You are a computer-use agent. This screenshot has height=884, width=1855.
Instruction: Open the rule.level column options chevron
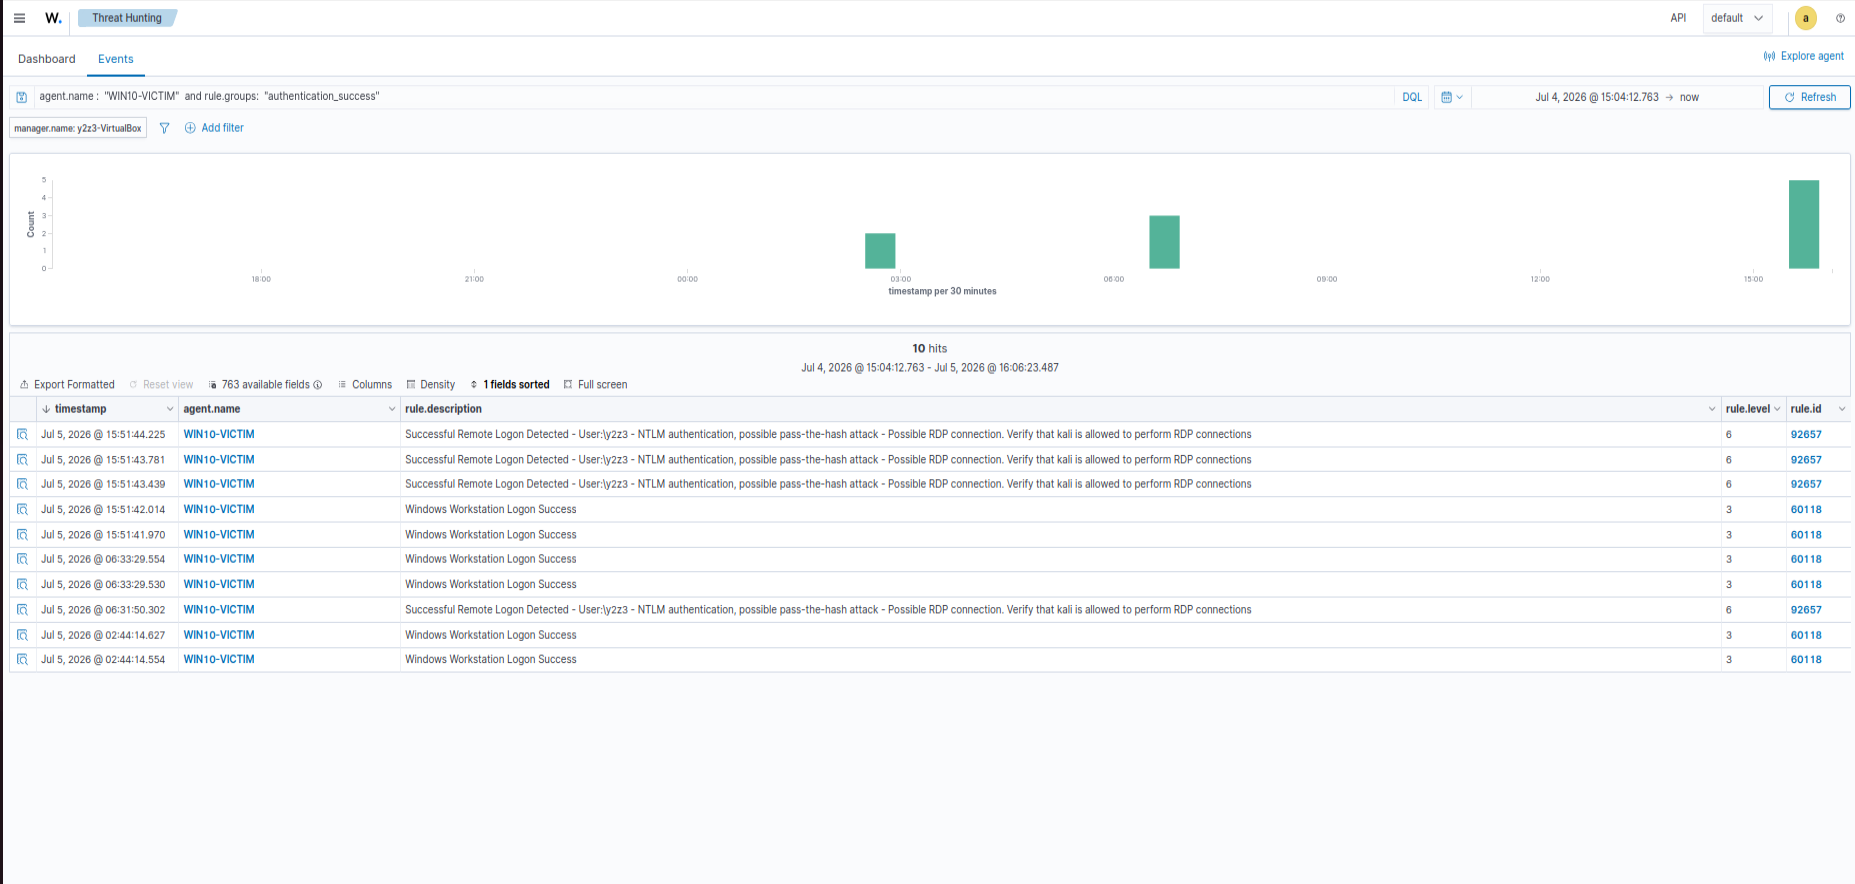point(1777,409)
